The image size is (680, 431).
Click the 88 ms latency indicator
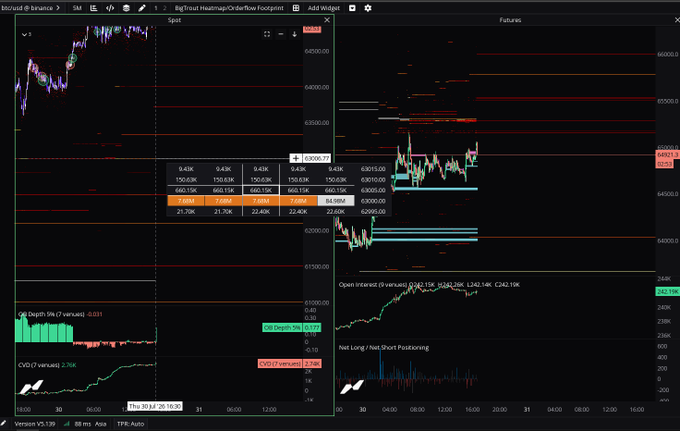[78, 424]
